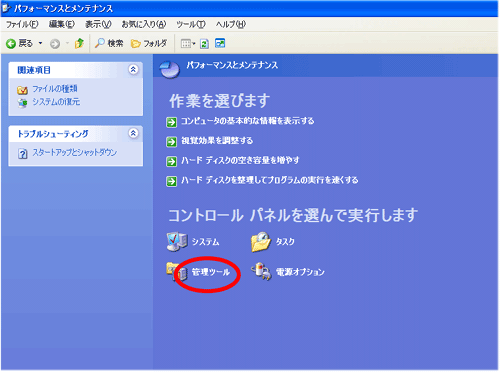Click the 検索 search magnifier button
This screenshot has width=500, height=372.
[x=109, y=43]
